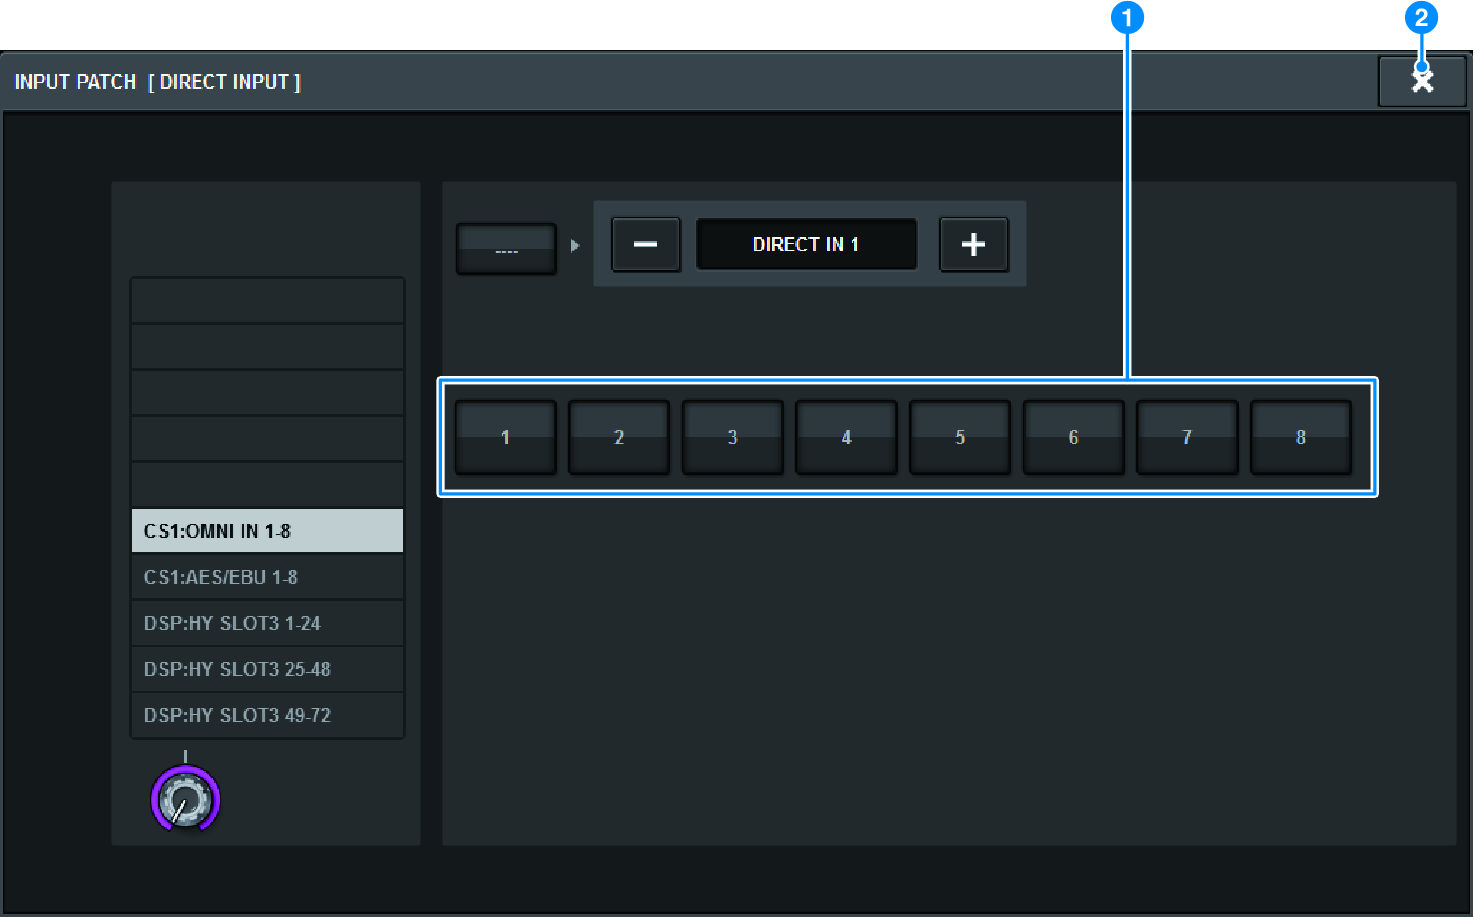1475x917 pixels.
Task: Select OMNI IN port 1
Action: 505,437
